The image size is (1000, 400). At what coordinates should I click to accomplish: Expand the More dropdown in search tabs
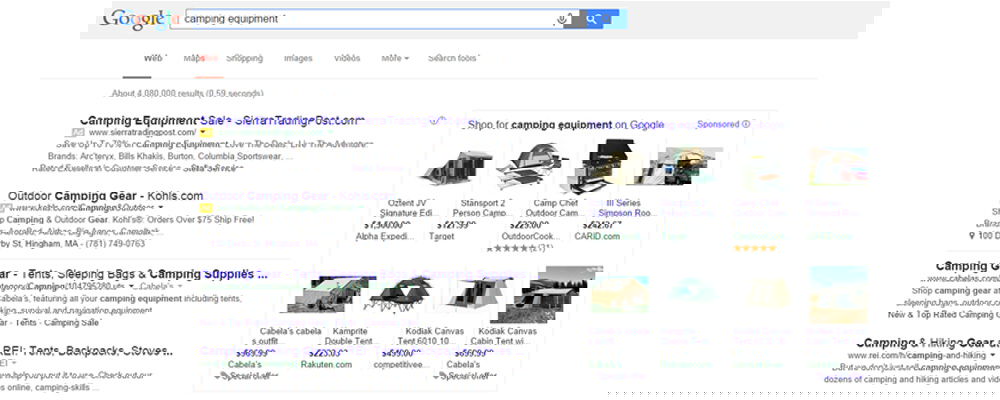click(395, 58)
